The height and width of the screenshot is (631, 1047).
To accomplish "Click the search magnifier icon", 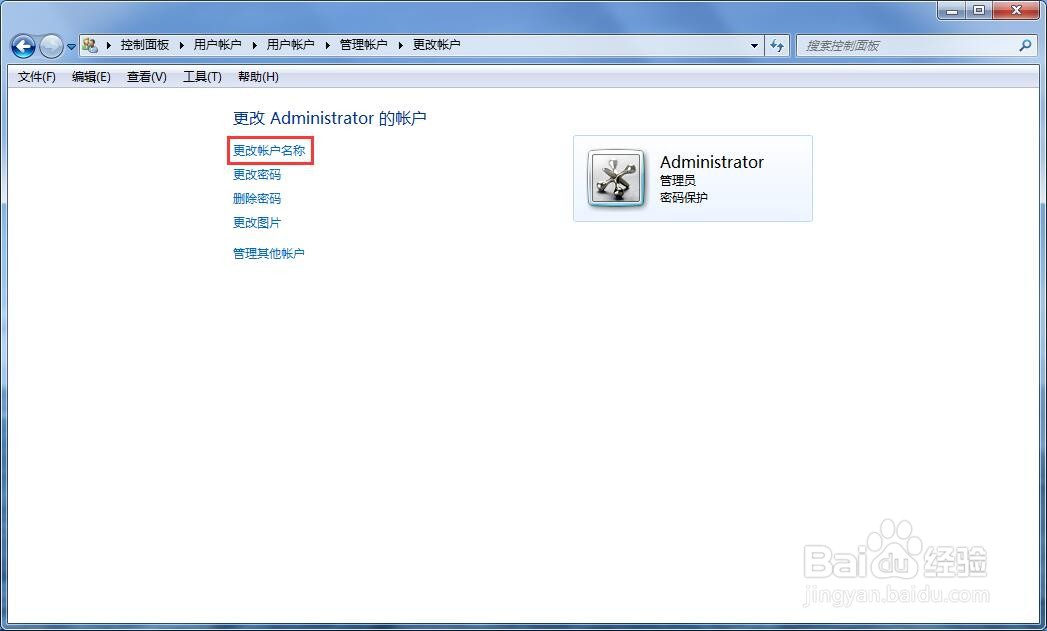I will click(1026, 45).
